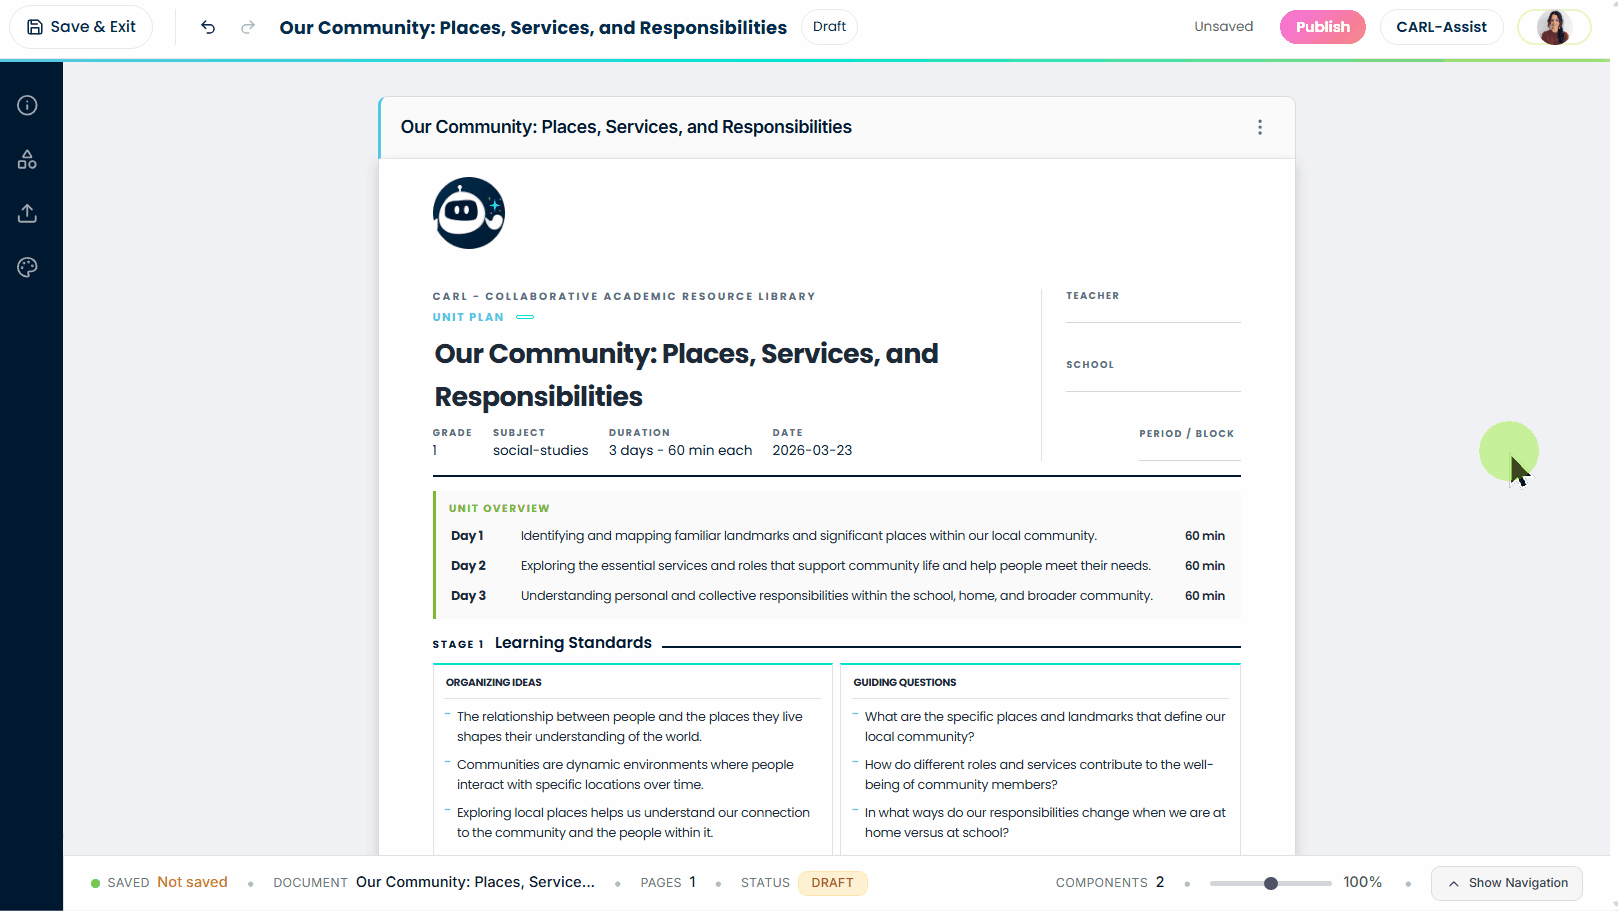
Task: Open the shapes components icon in sidebar
Action: pos(27,159)
